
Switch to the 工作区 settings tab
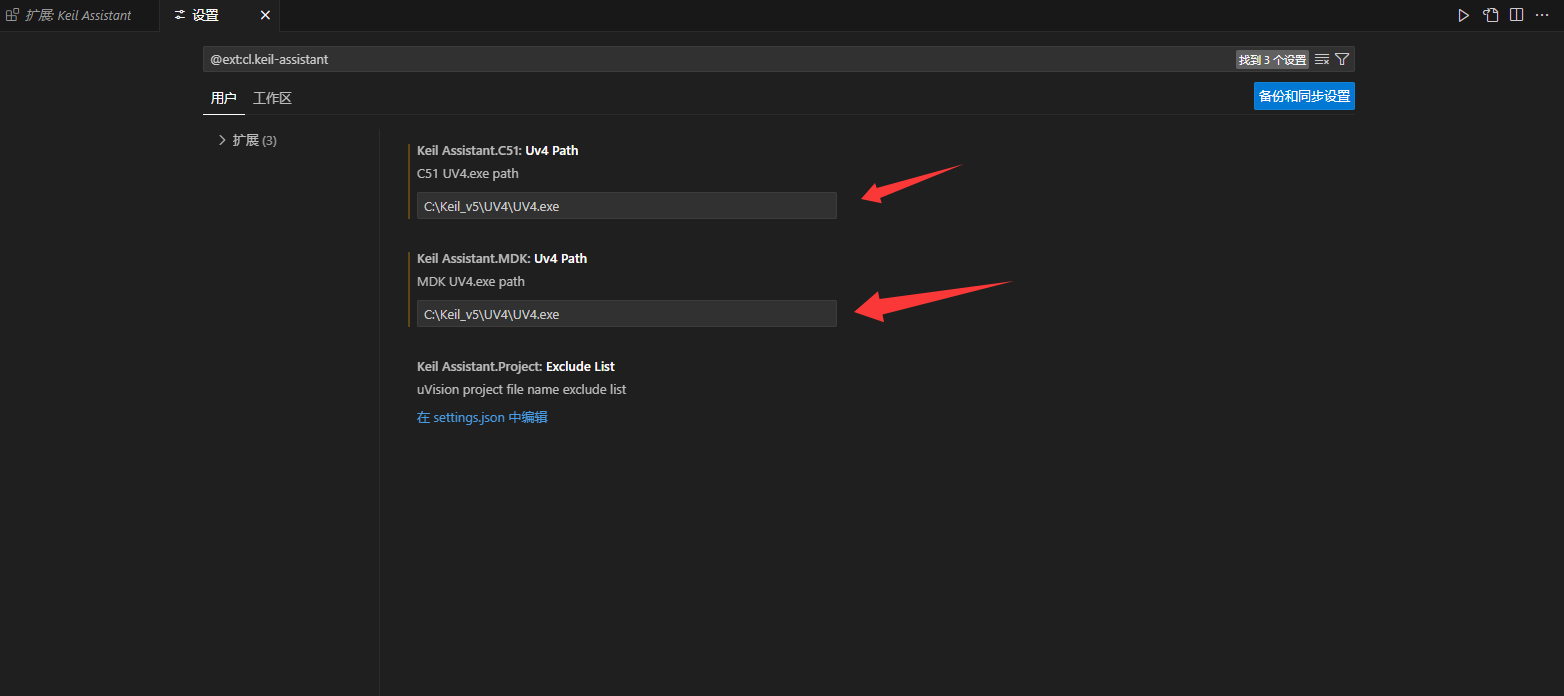272,98
